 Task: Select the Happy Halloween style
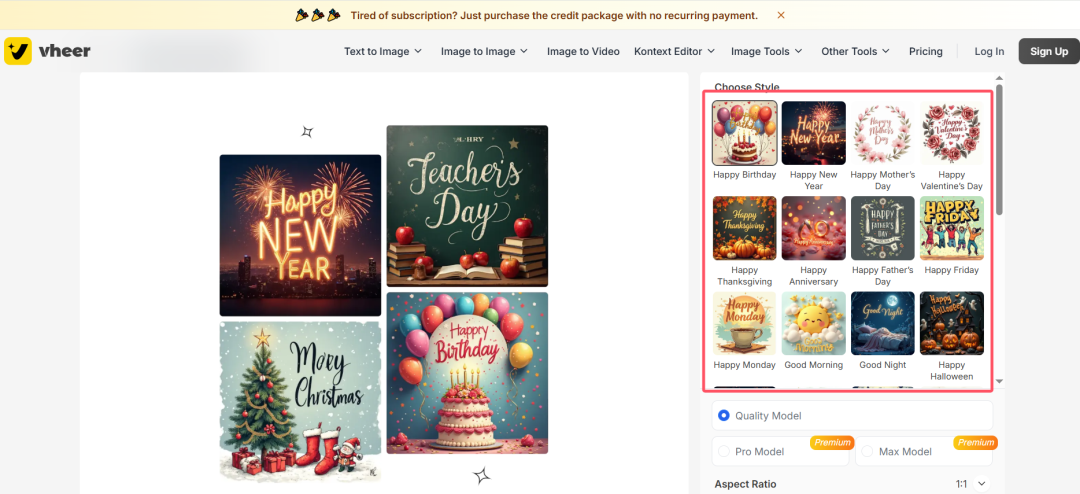coord(952,323)
